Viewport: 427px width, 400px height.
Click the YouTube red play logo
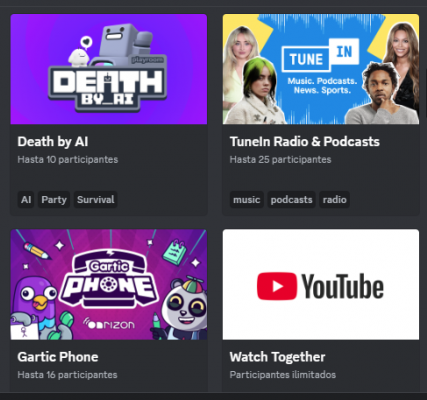click(277, 286)
